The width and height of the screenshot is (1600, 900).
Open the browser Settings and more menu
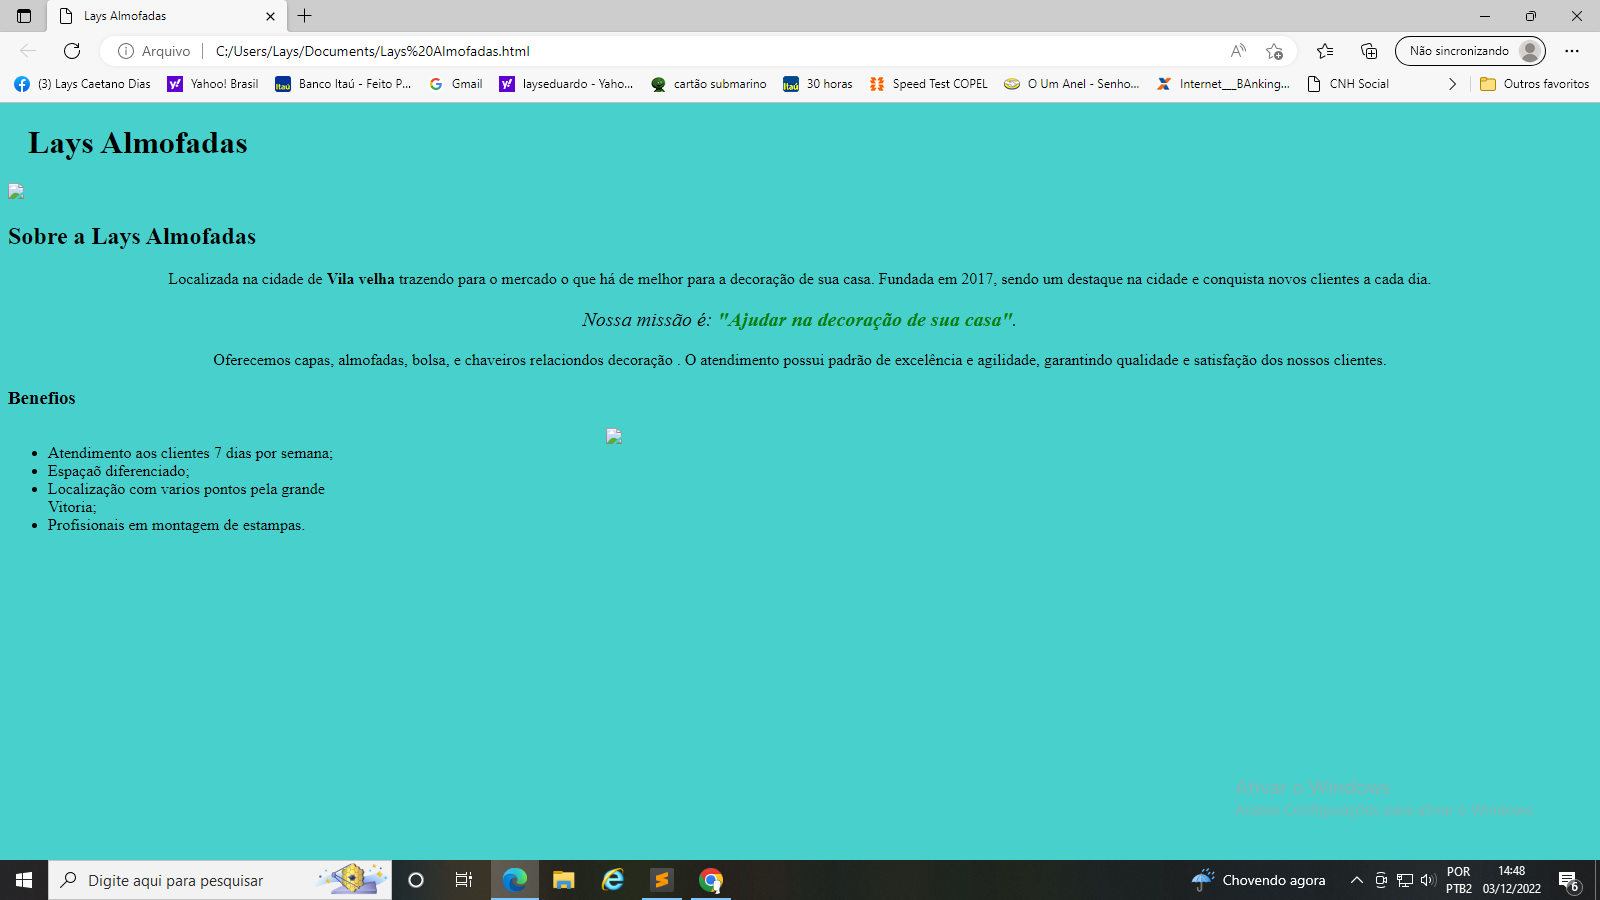point(1572,51)
